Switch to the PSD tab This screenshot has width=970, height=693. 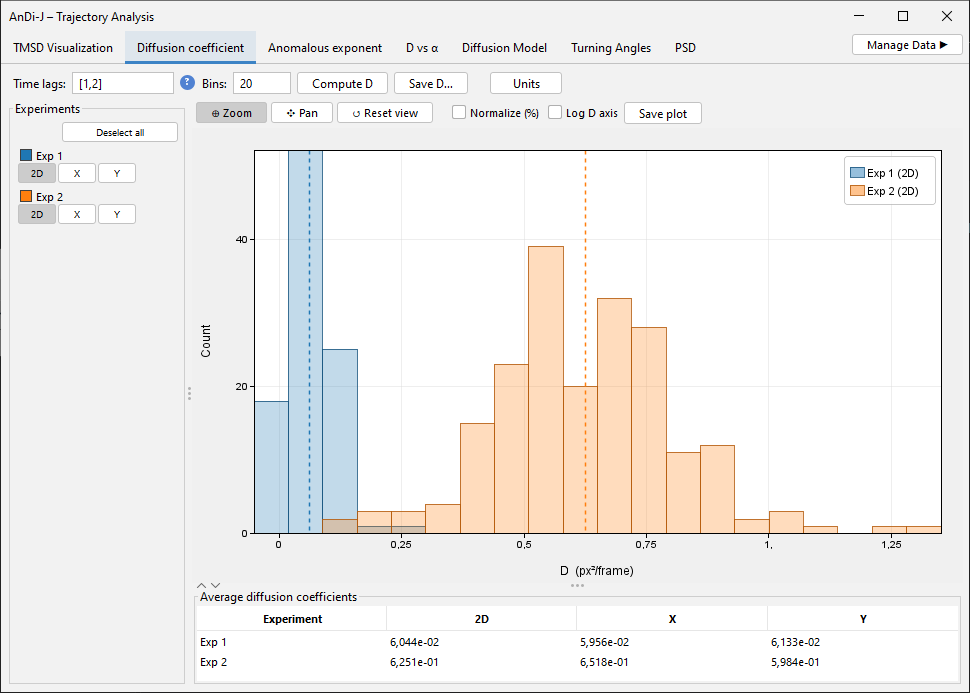click(x=685, y=48)
